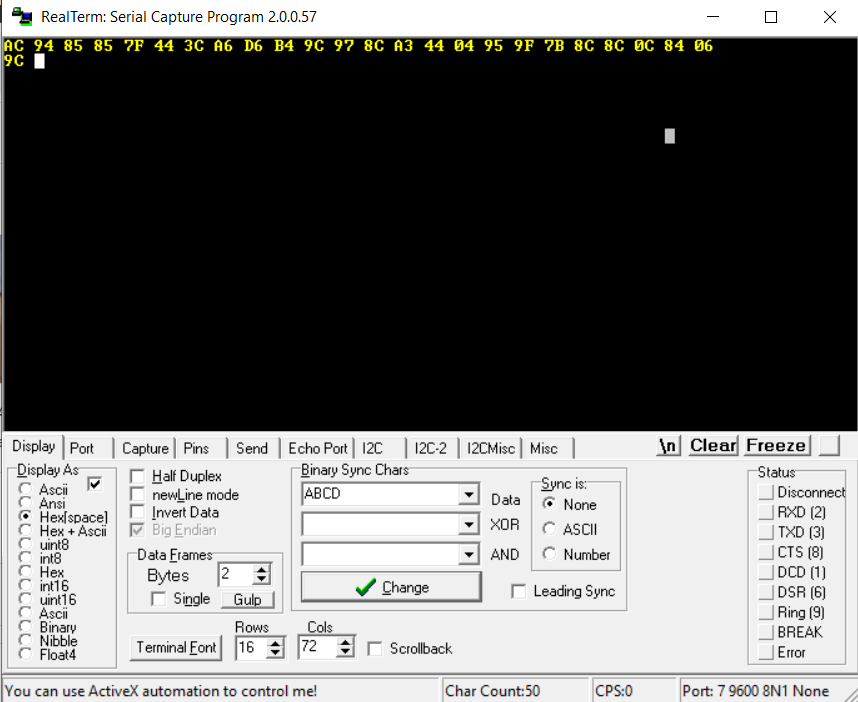Image resolution: width=858 pixels, height=702 pixels.
Task: Select the Binary display option
Action: pyautogui.click(x=25, y=626)
